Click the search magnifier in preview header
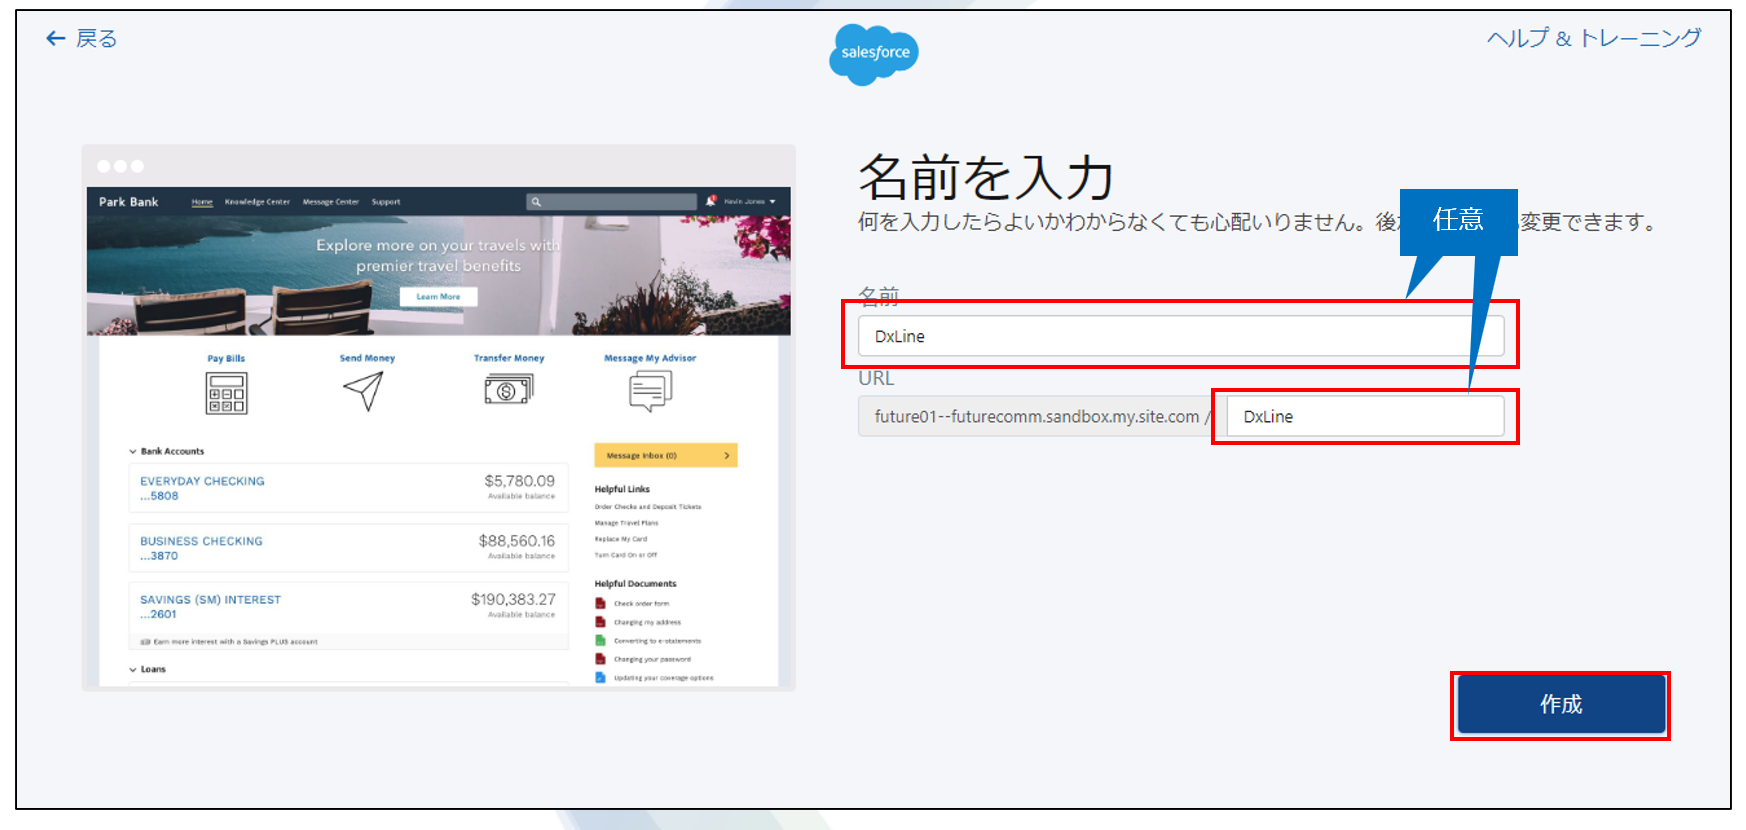1746x830 pixels. [536, 202]
